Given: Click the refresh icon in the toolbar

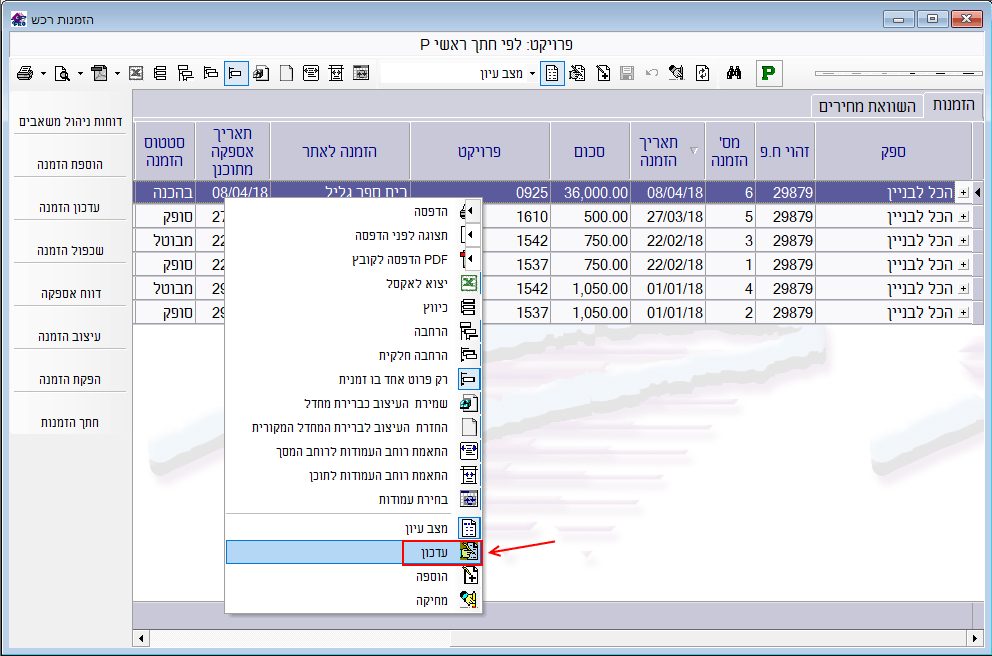Looking at the screenshot, I should pos(703,73).
